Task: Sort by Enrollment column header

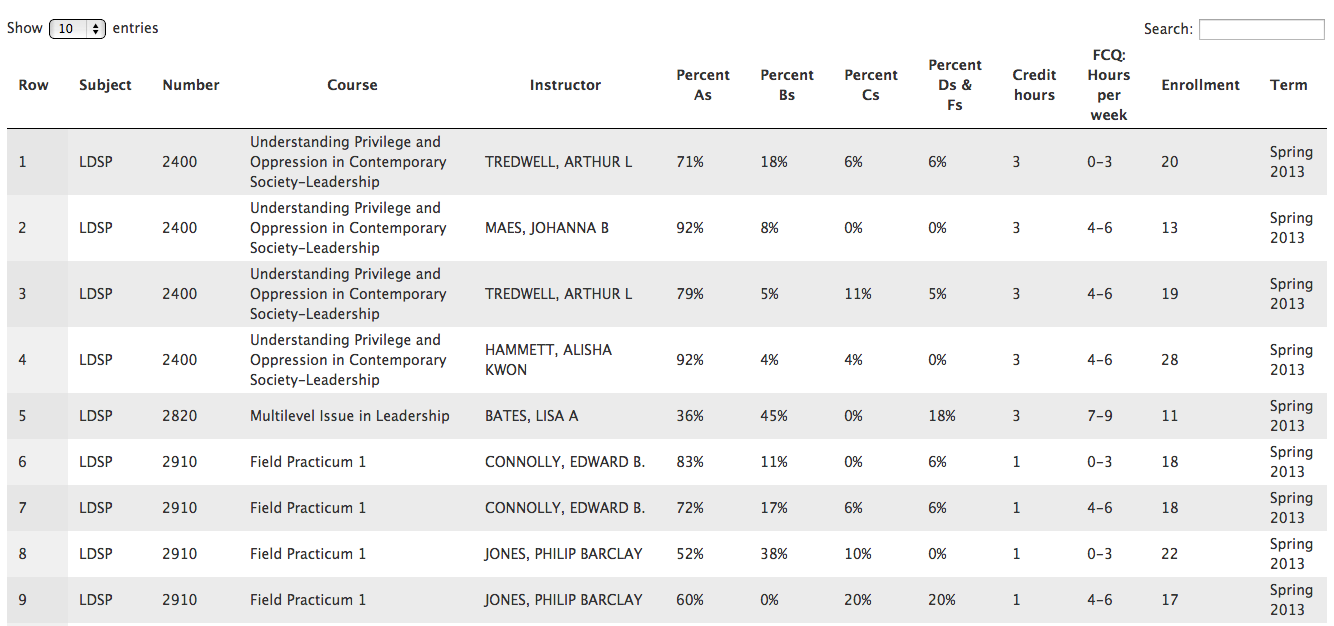Action: coord(1200,86)
